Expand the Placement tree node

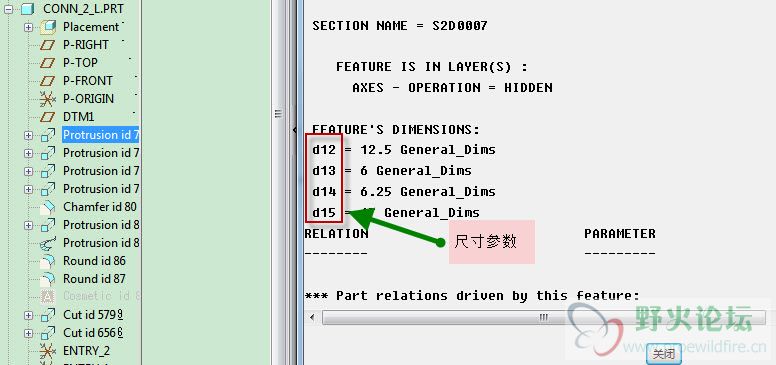(28, 27)
